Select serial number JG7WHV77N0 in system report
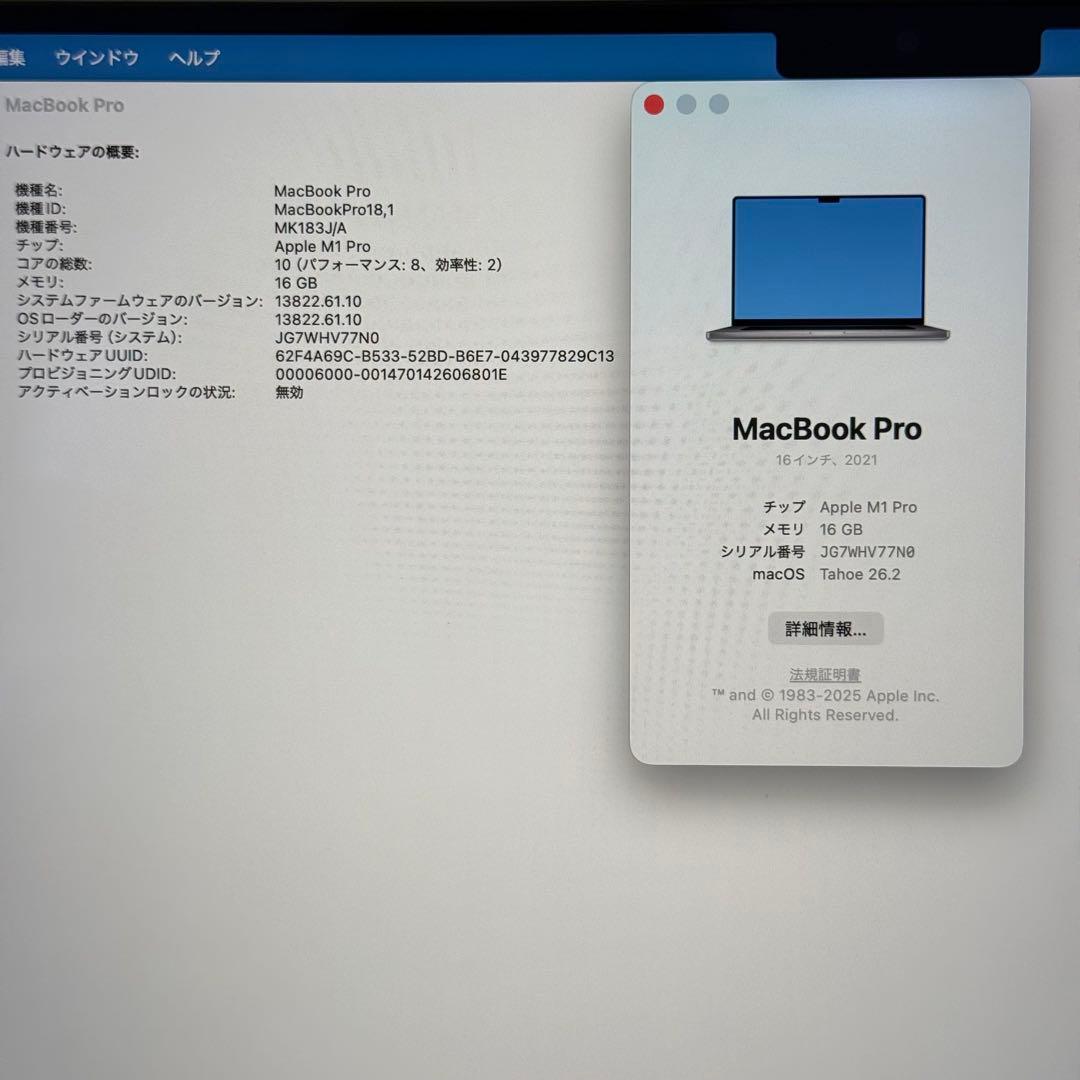1080x1080 pixels. pyautogui.click(x=326, y=338)
